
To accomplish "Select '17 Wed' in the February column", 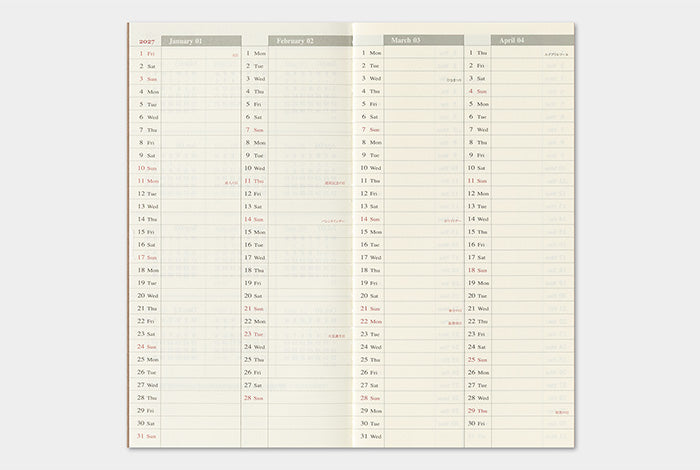I will pos(255,258).
